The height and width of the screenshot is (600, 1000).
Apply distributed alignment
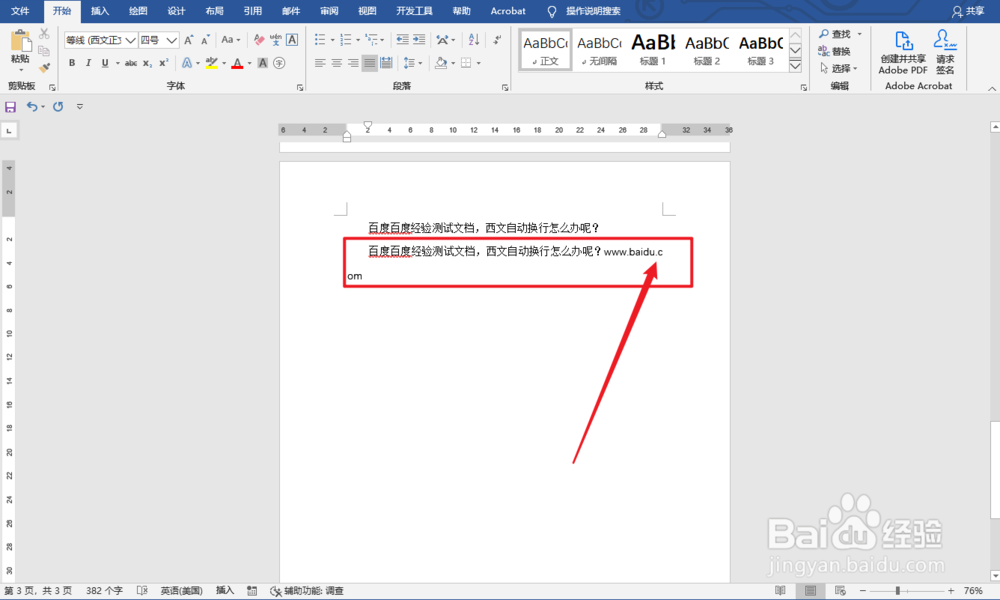coord(386,63)
